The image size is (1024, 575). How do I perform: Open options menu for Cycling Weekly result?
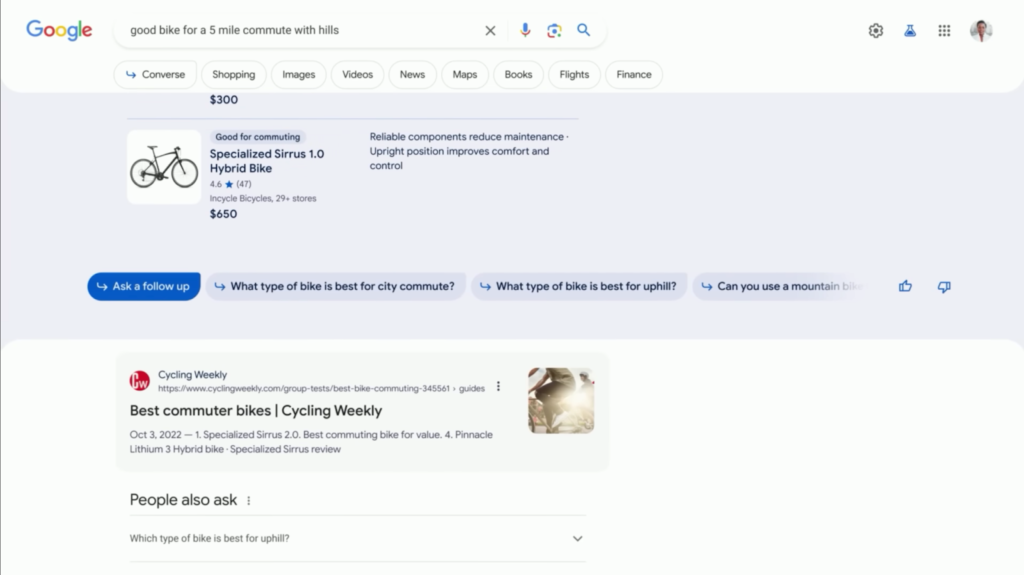point(499,387)
